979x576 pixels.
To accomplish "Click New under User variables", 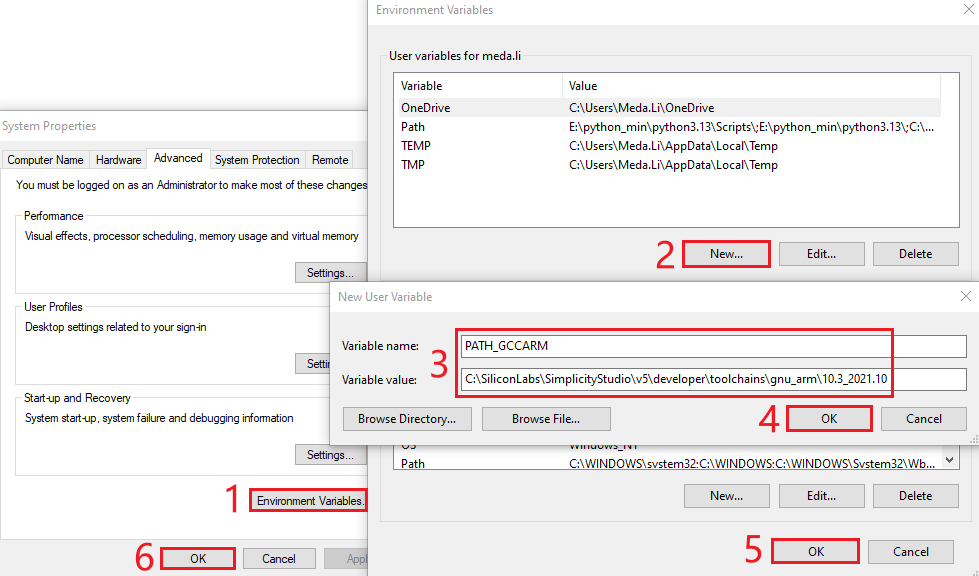I will 726,254.
